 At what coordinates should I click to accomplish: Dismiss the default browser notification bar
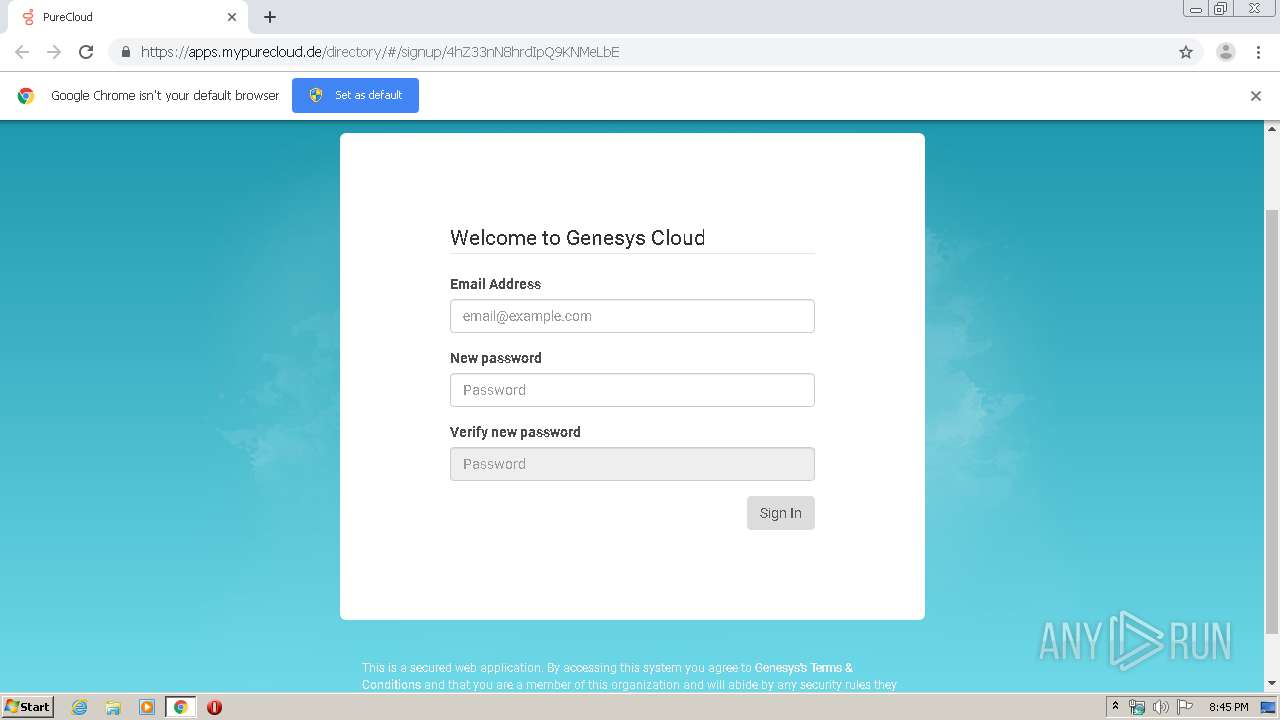[x=1256, y=96]
